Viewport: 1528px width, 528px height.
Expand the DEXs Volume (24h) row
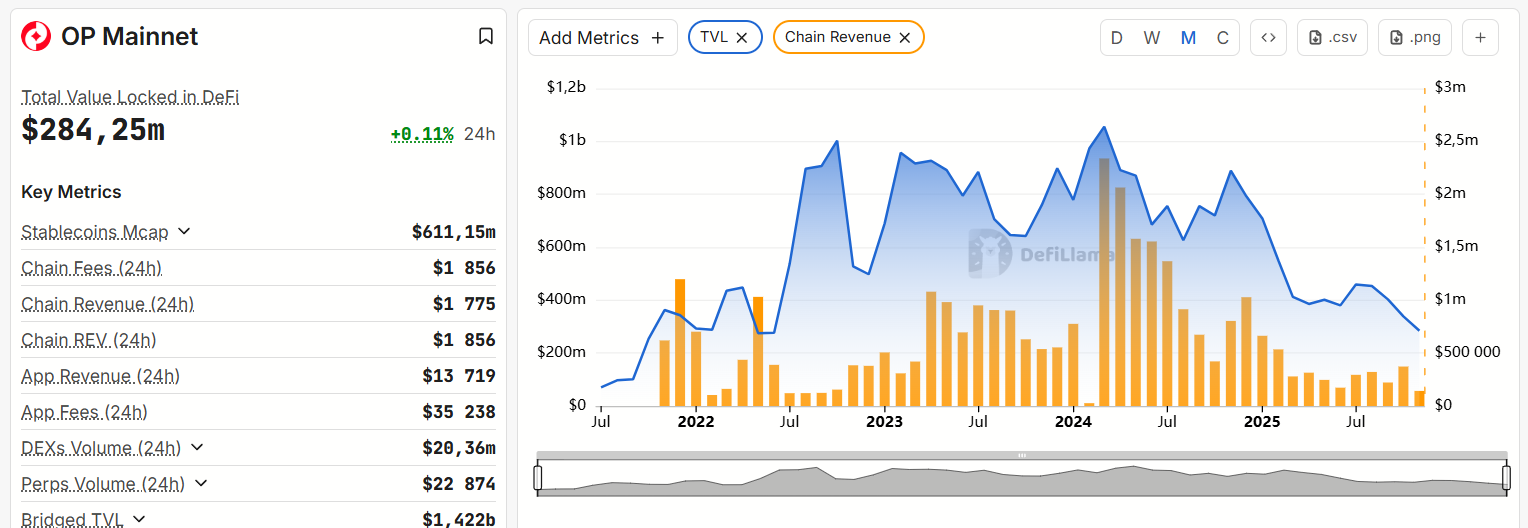(196, 448)
